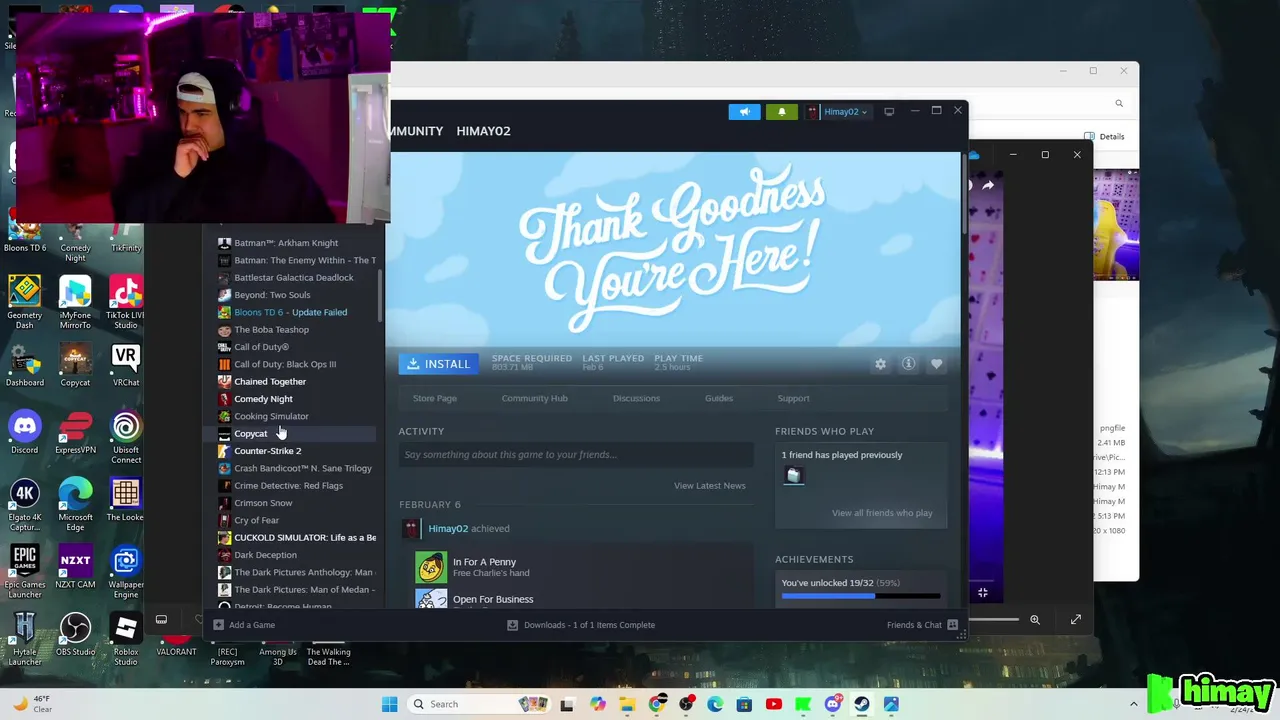Select Comedy Night in library list

[x=263, y=399]
